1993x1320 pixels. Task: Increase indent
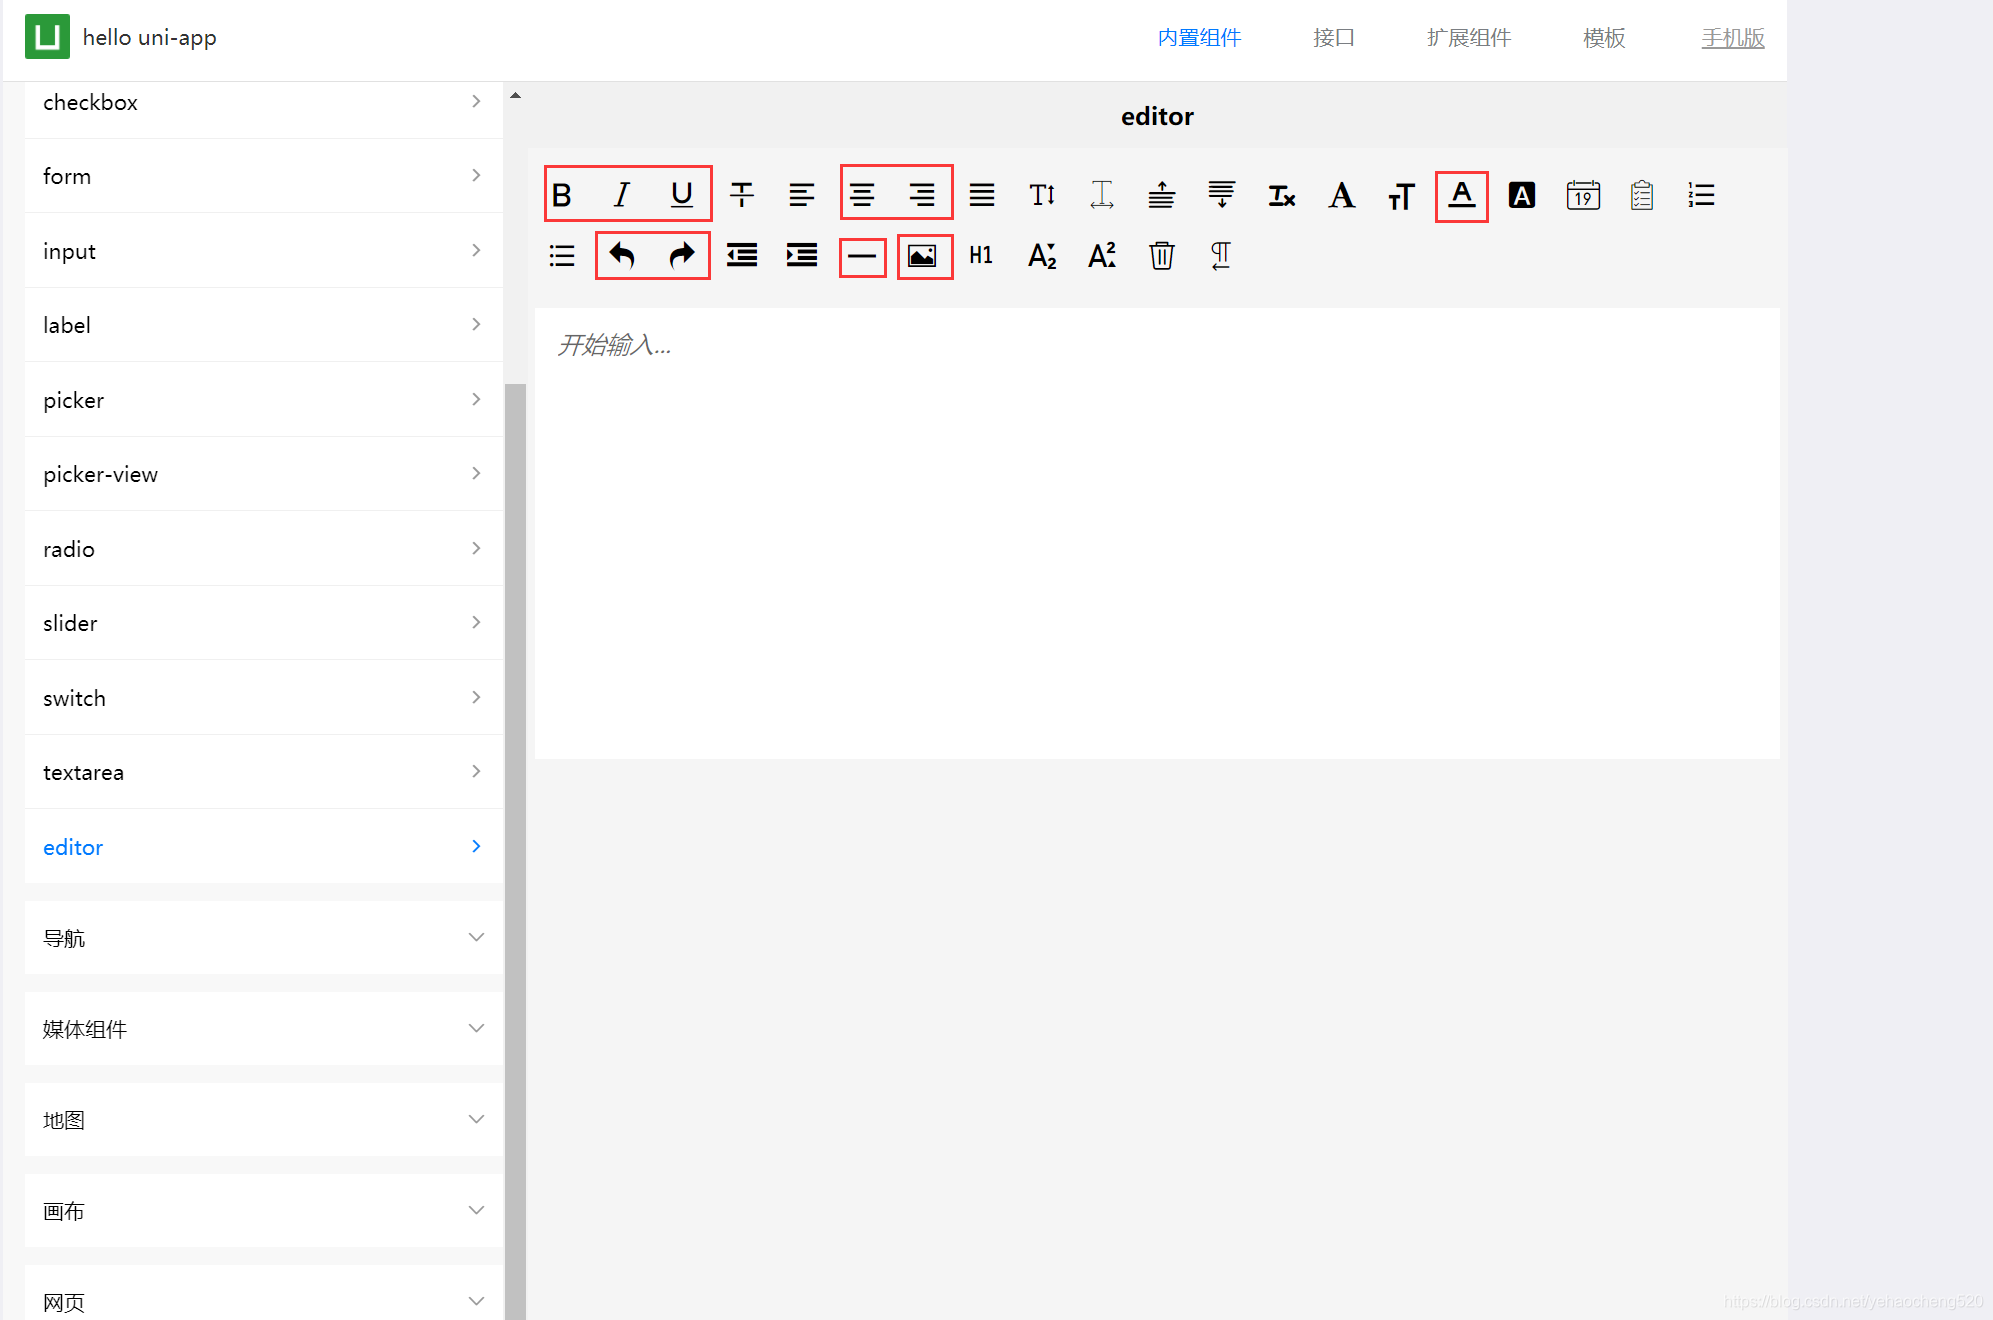click(802, 256)
